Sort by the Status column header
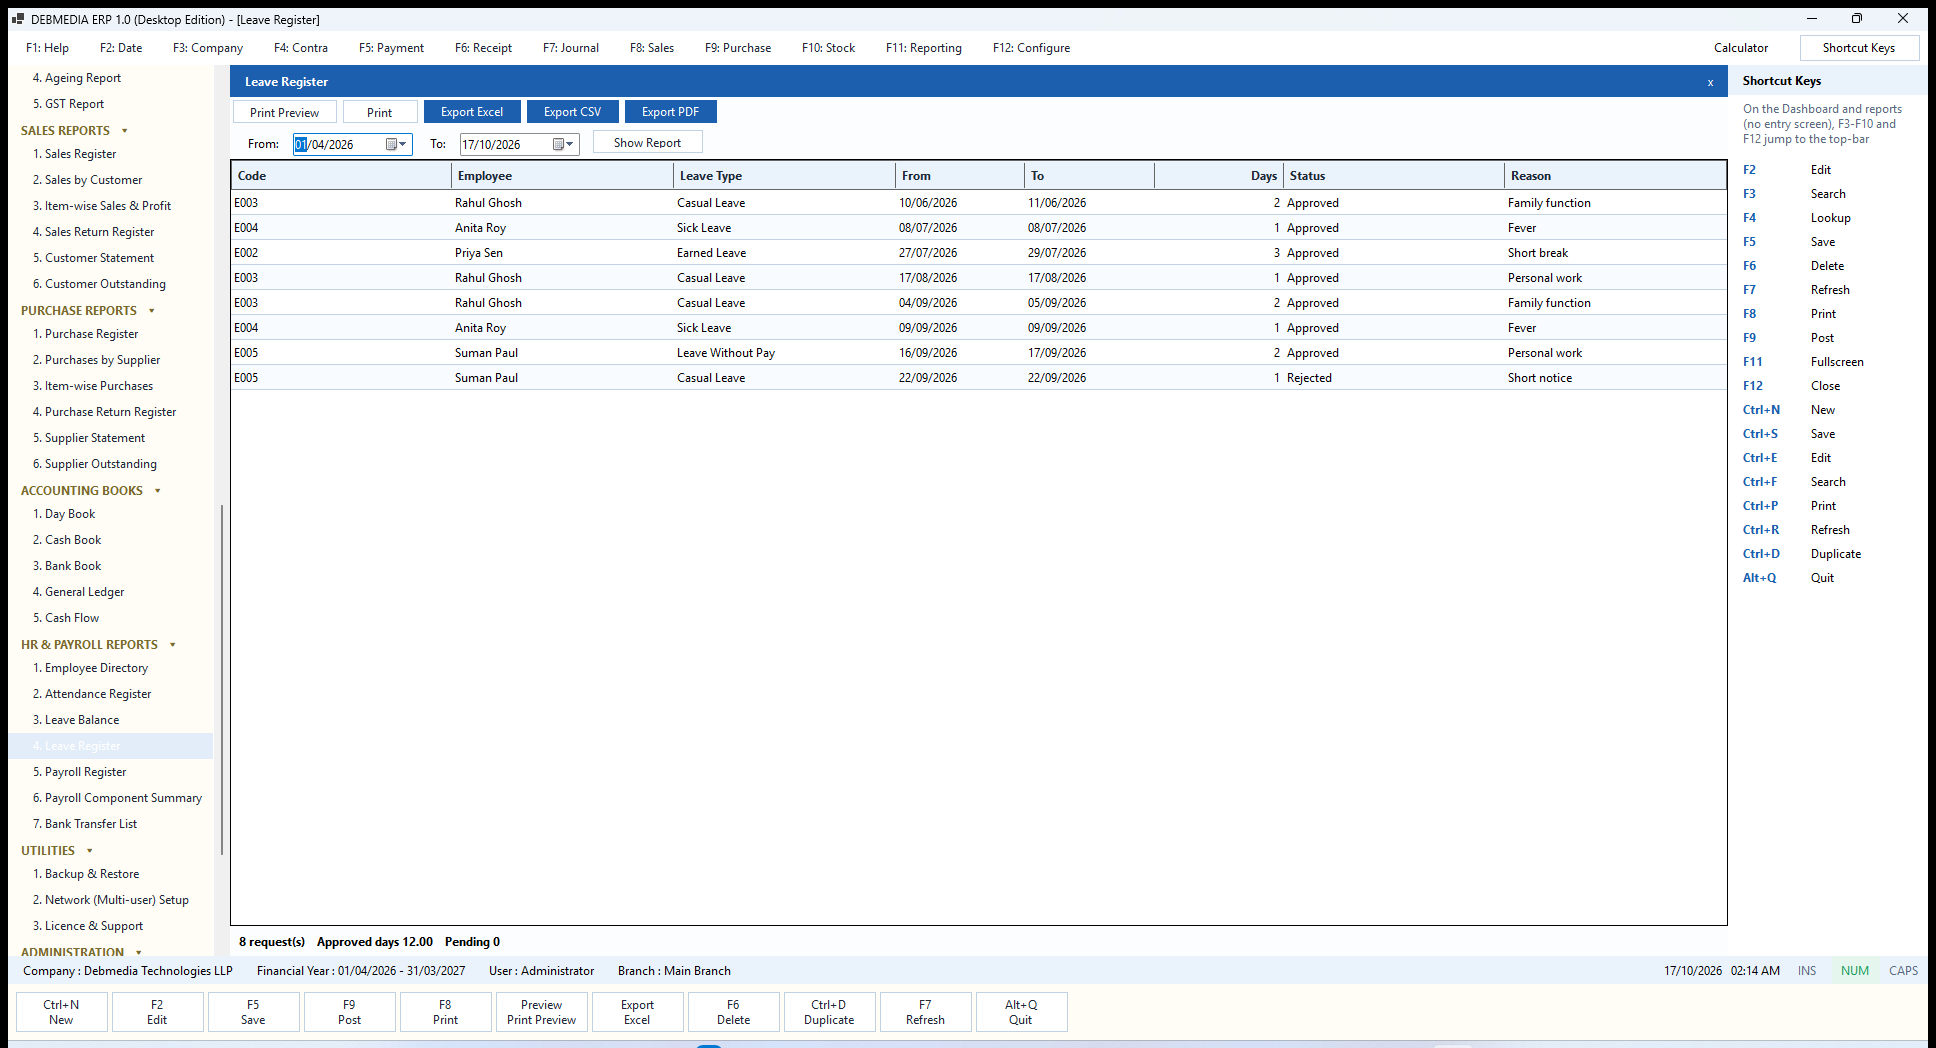Screen dimensions: 1936x1048 pyautogui.click(x=1394, y=176)
